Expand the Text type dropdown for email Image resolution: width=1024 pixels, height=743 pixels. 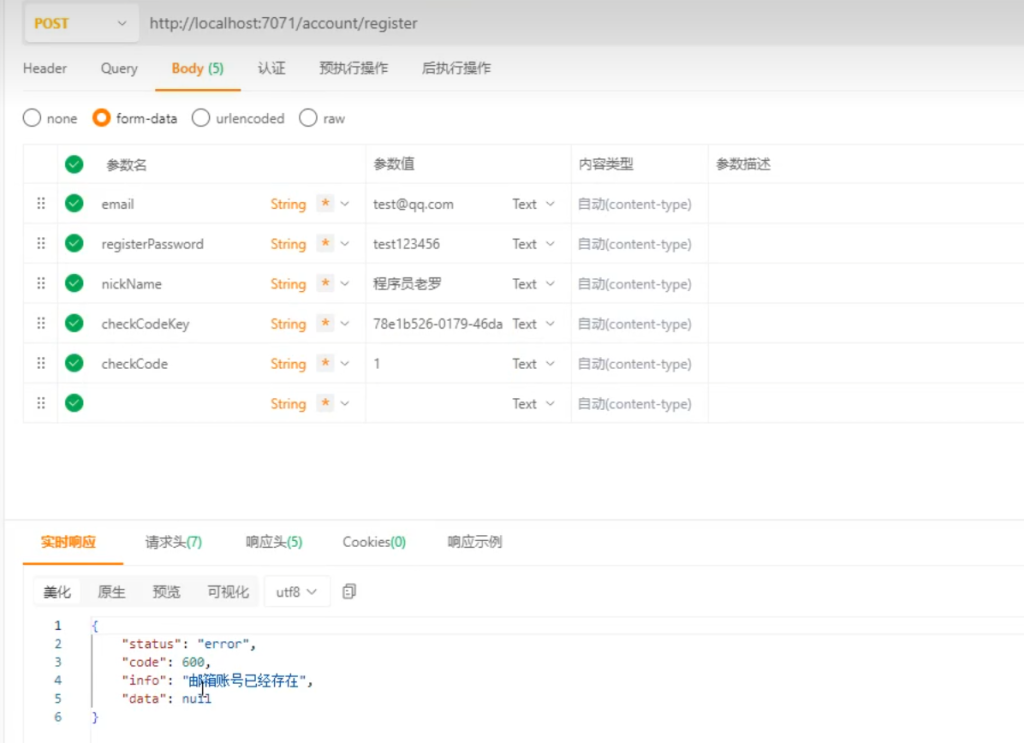point(533,204)
